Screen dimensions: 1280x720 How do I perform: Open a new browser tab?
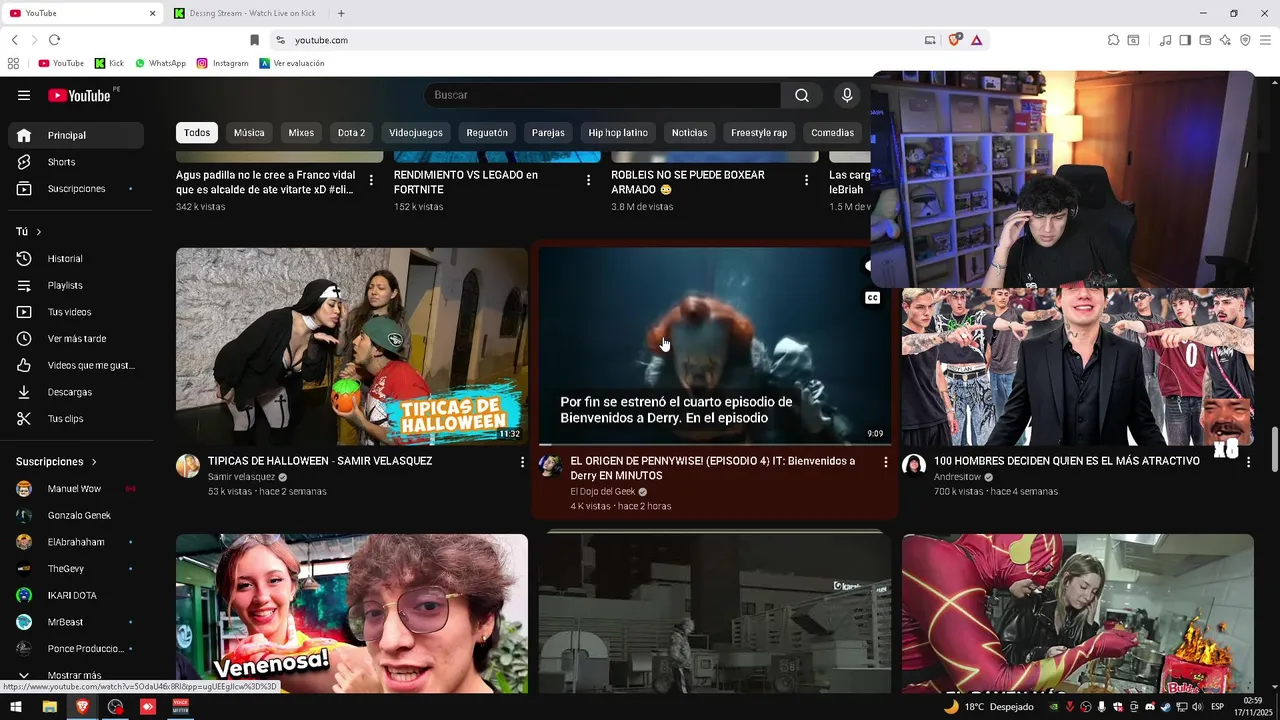tap(341, 13)
